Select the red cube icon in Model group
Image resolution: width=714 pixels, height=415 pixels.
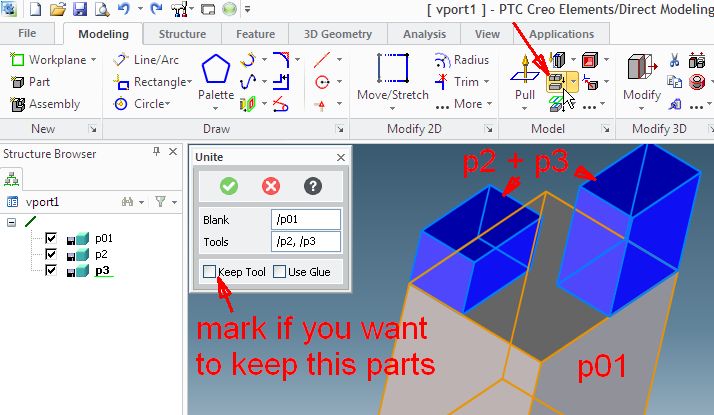click(x=590, y=59)
